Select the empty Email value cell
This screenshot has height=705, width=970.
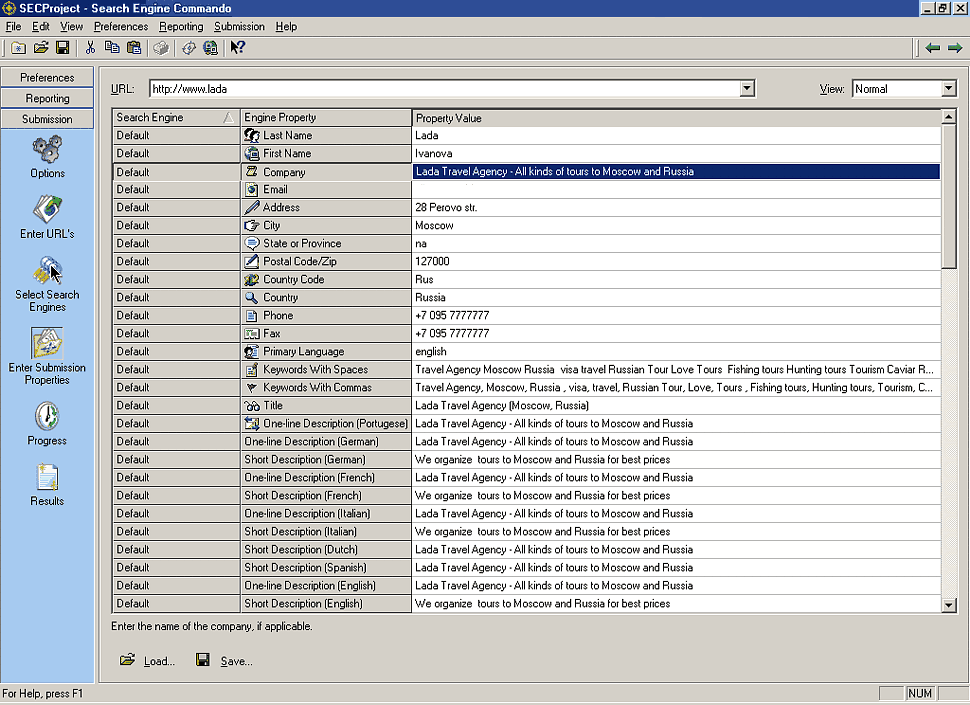coord(676,189)
